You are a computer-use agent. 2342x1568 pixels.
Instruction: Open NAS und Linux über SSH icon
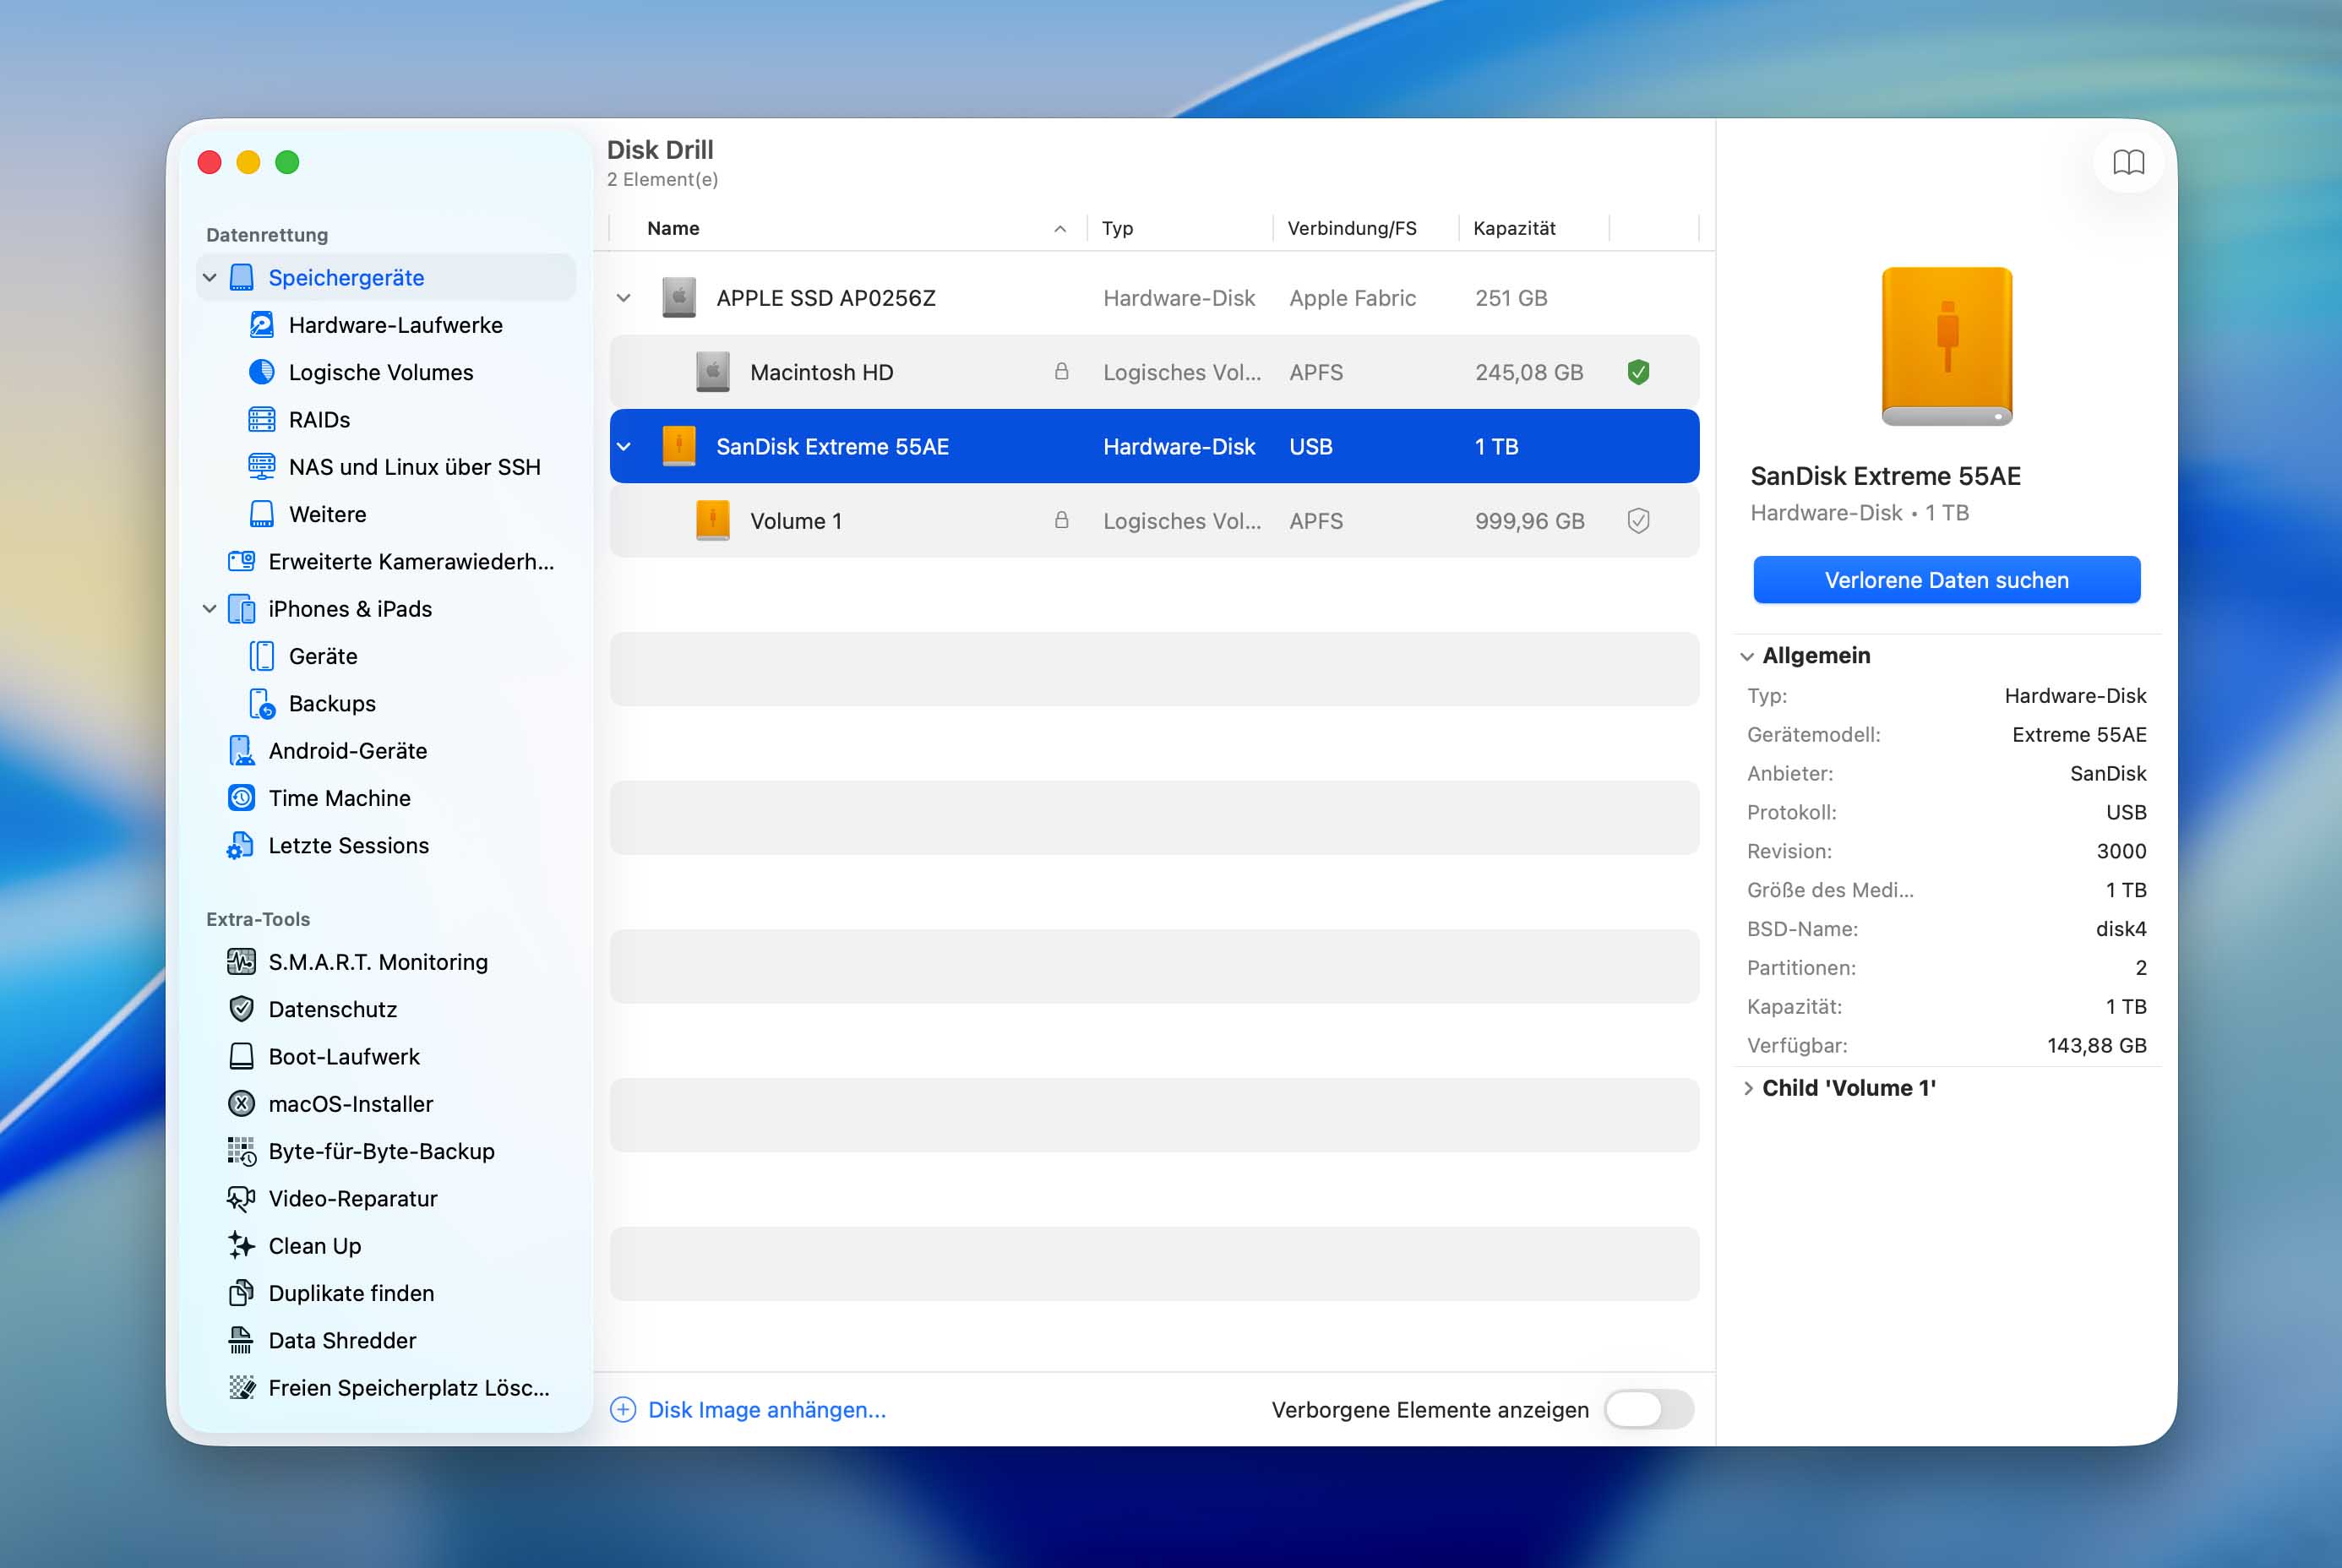(x=261, y=466)
